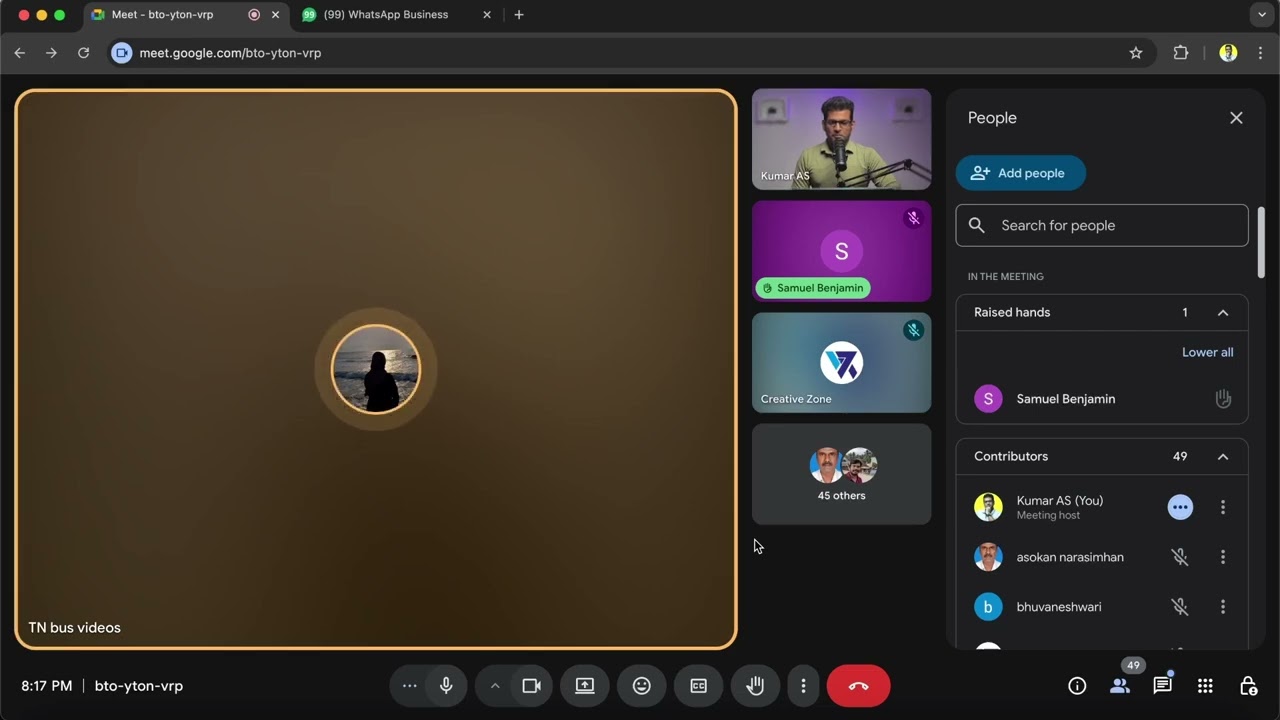
Task: Open more actions for asokan narasimhan
Action: [x=1223, y=557]
